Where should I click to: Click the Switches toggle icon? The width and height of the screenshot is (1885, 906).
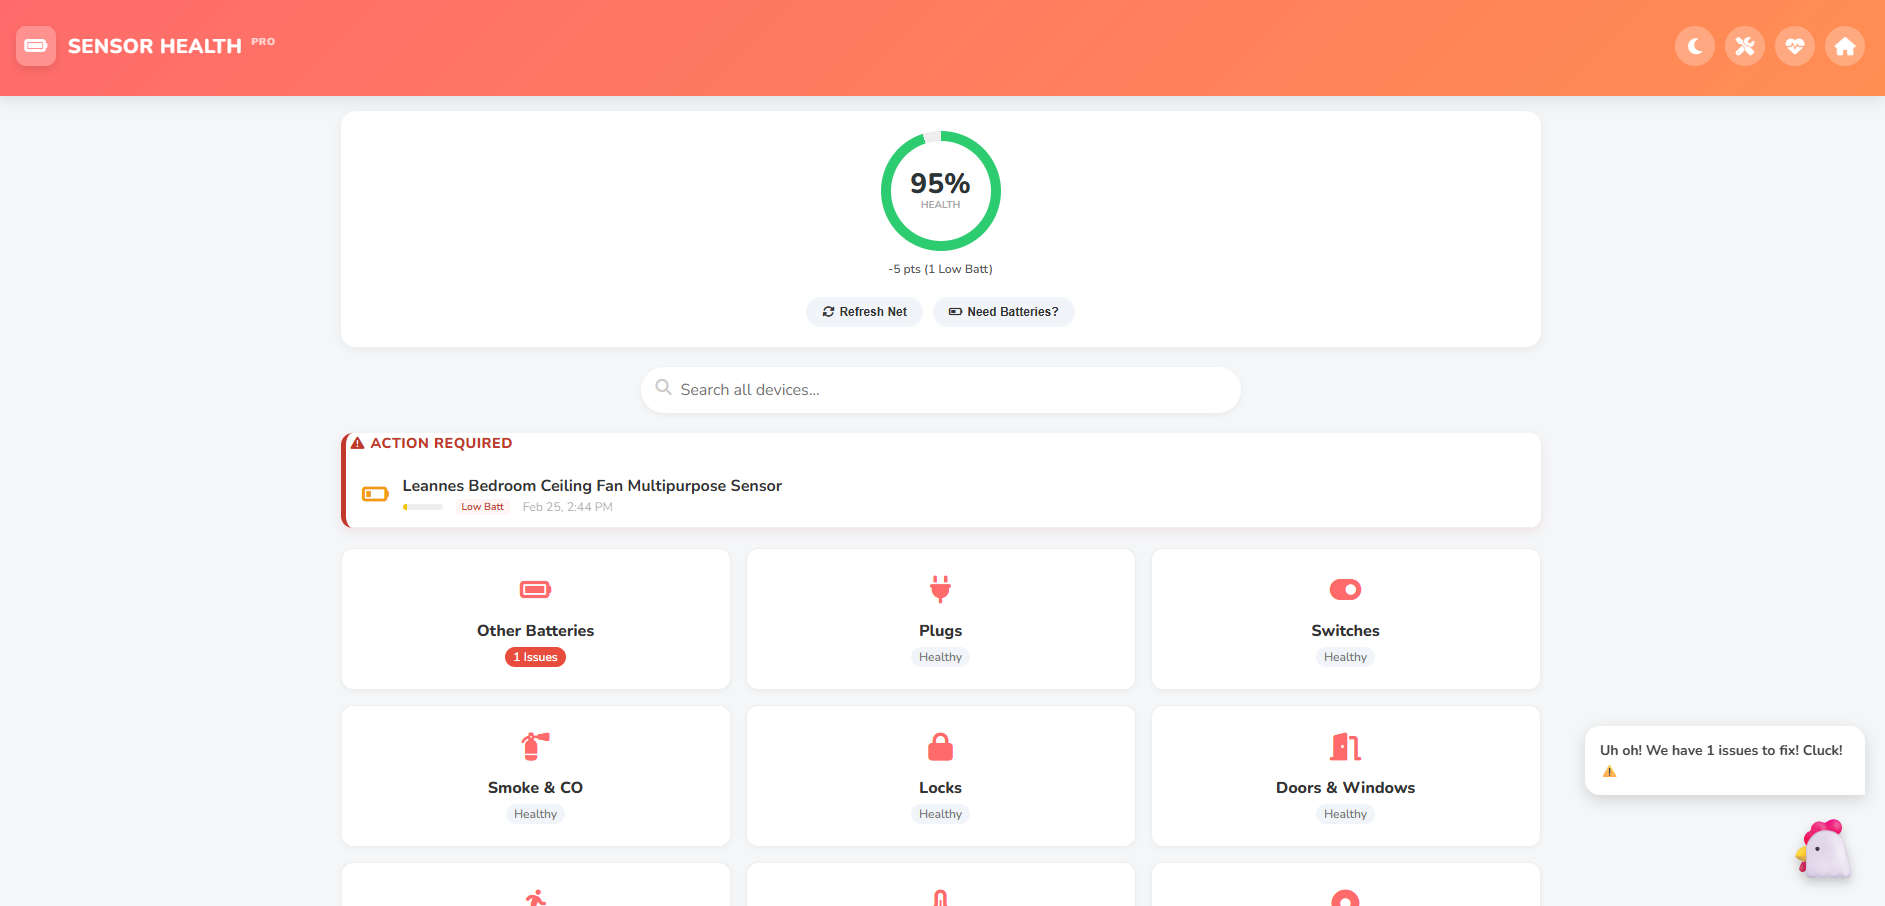[1346, 590]
